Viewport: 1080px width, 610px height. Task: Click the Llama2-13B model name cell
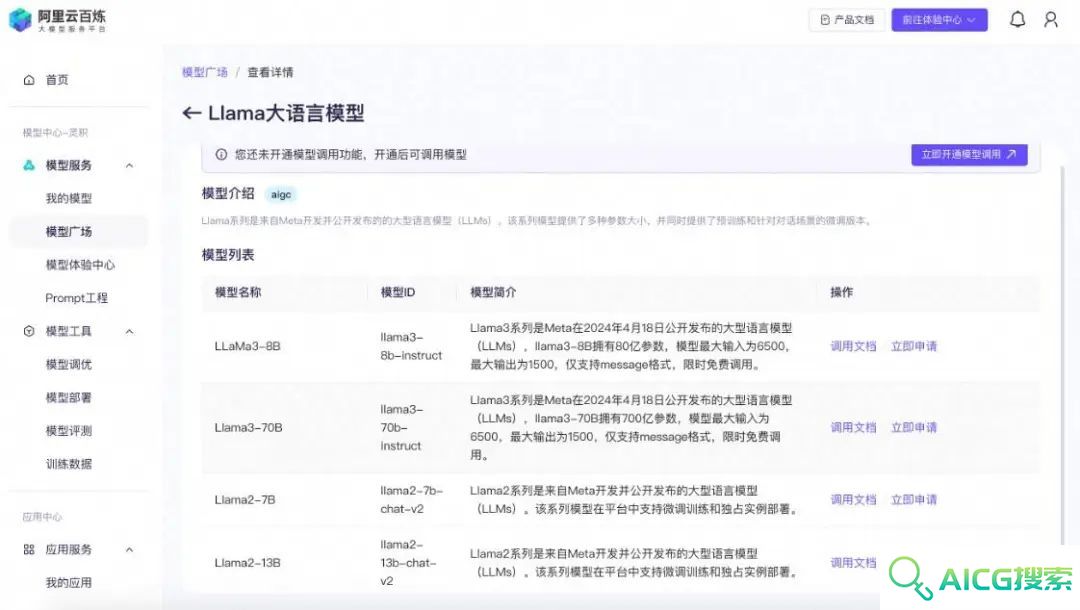pos(247,562)
